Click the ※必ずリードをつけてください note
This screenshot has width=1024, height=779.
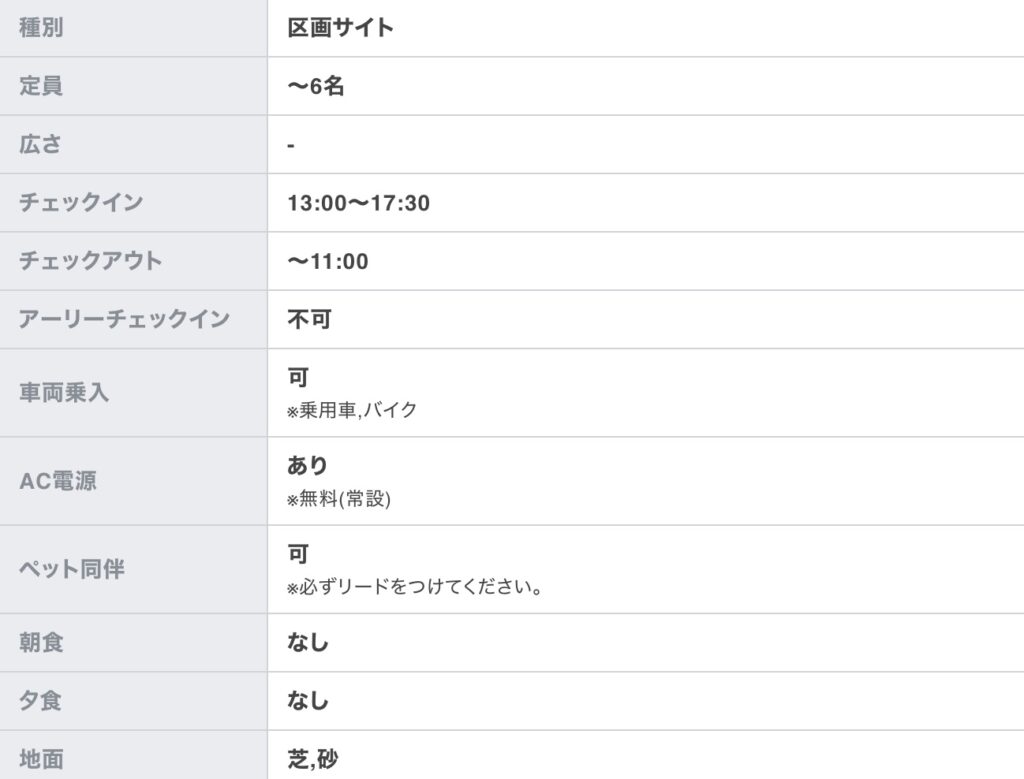point(414,586)
